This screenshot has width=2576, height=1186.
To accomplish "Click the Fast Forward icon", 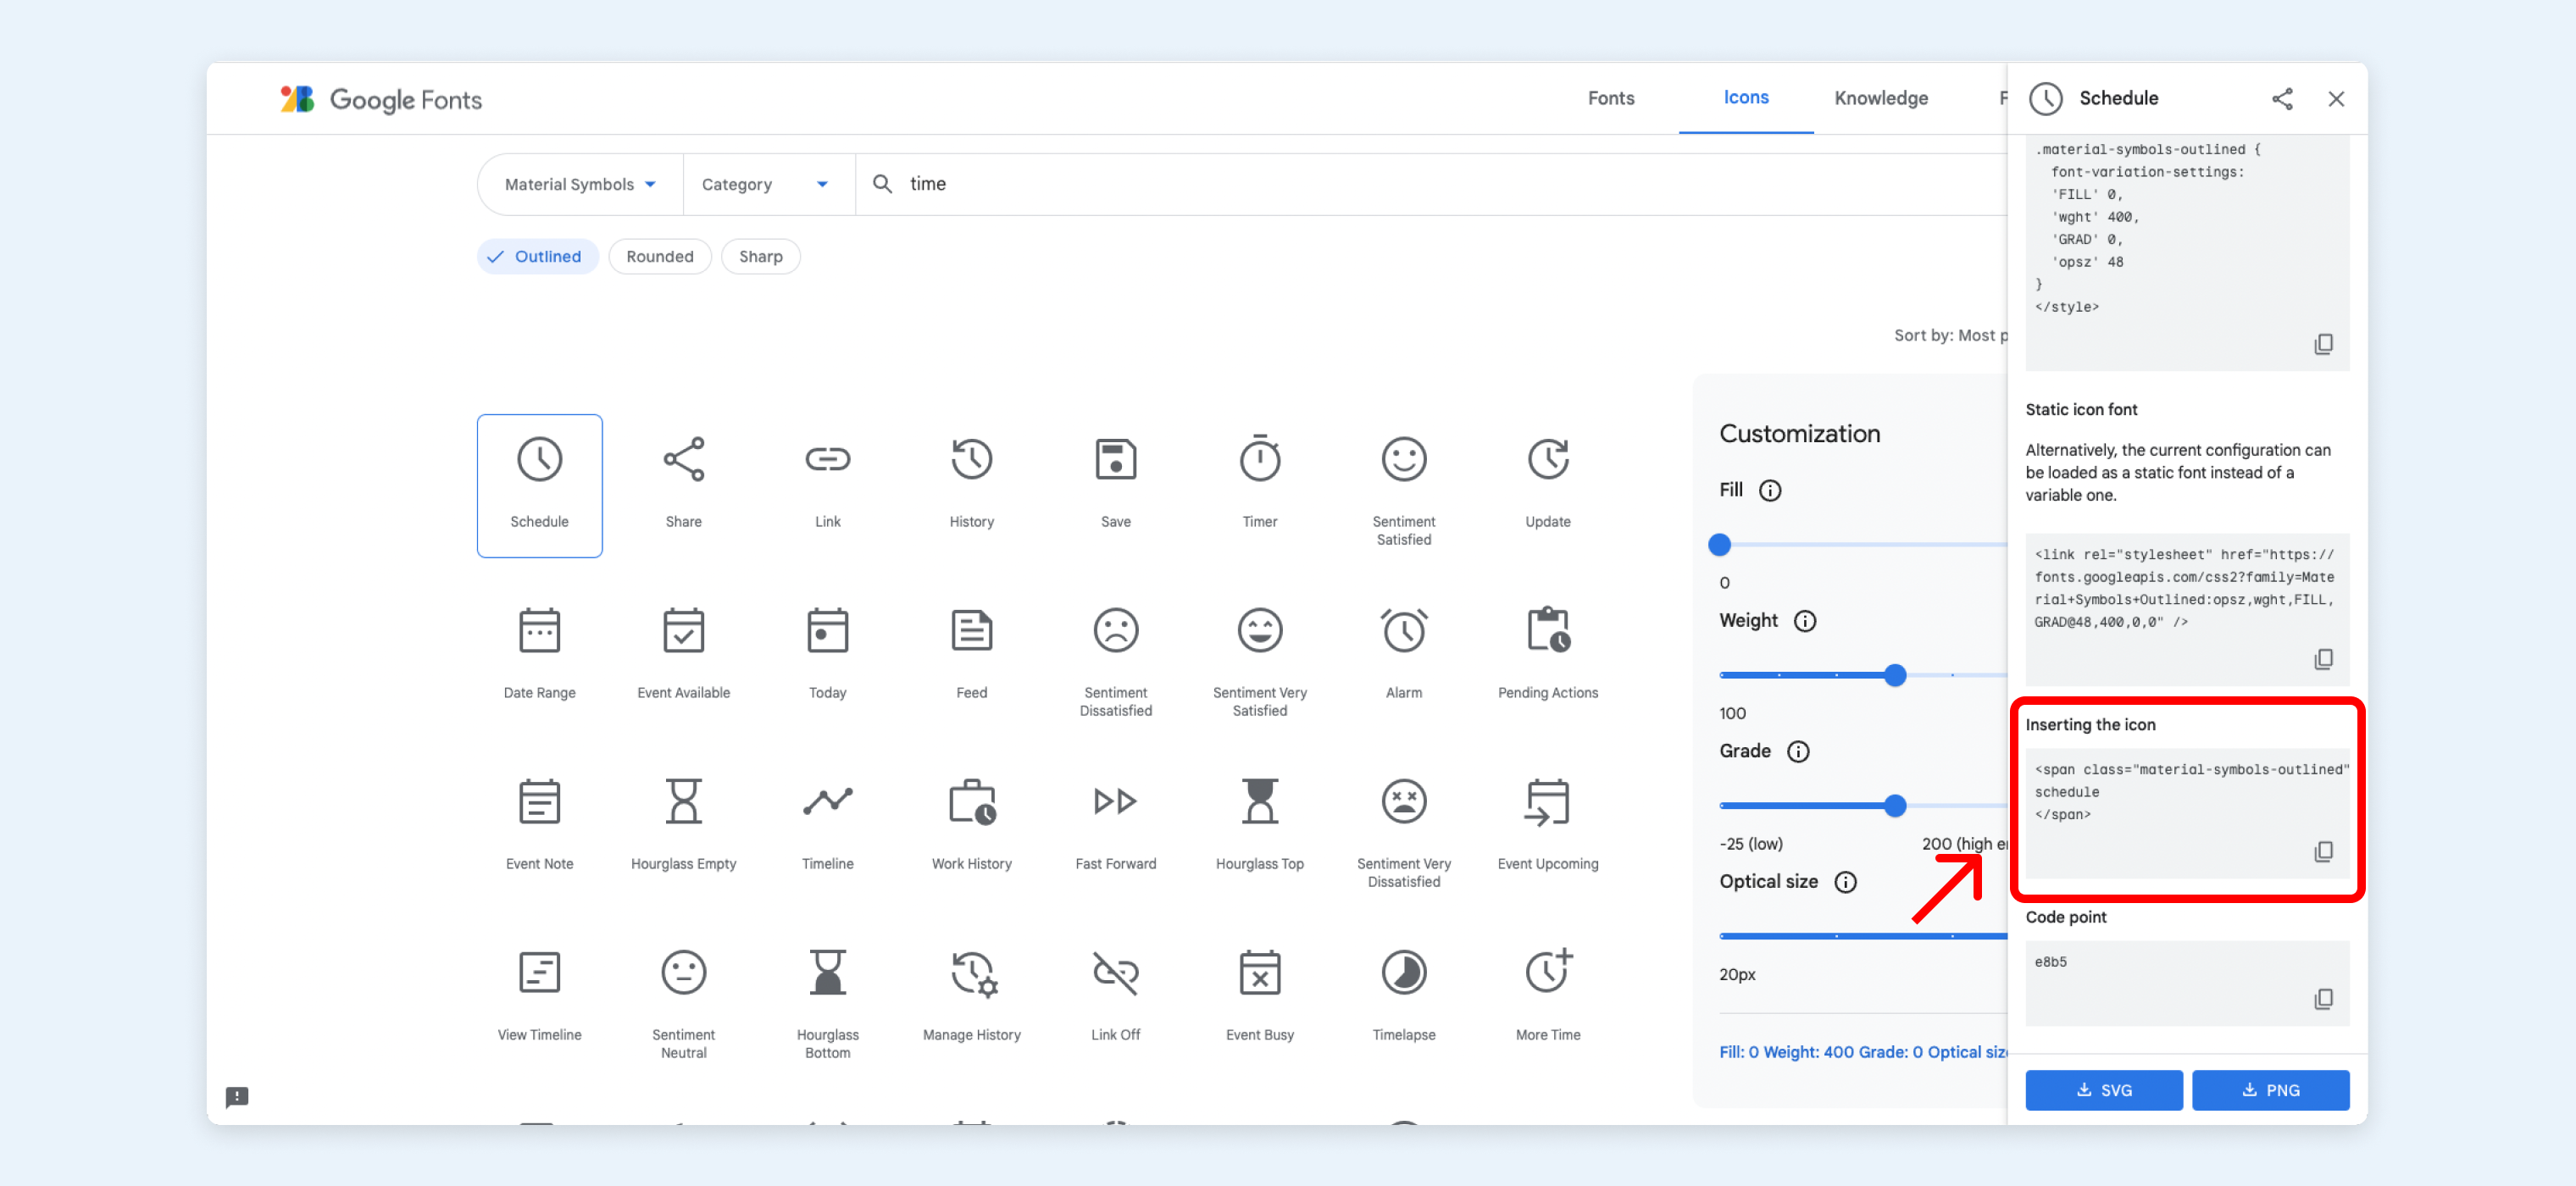I will [1115, 801].
